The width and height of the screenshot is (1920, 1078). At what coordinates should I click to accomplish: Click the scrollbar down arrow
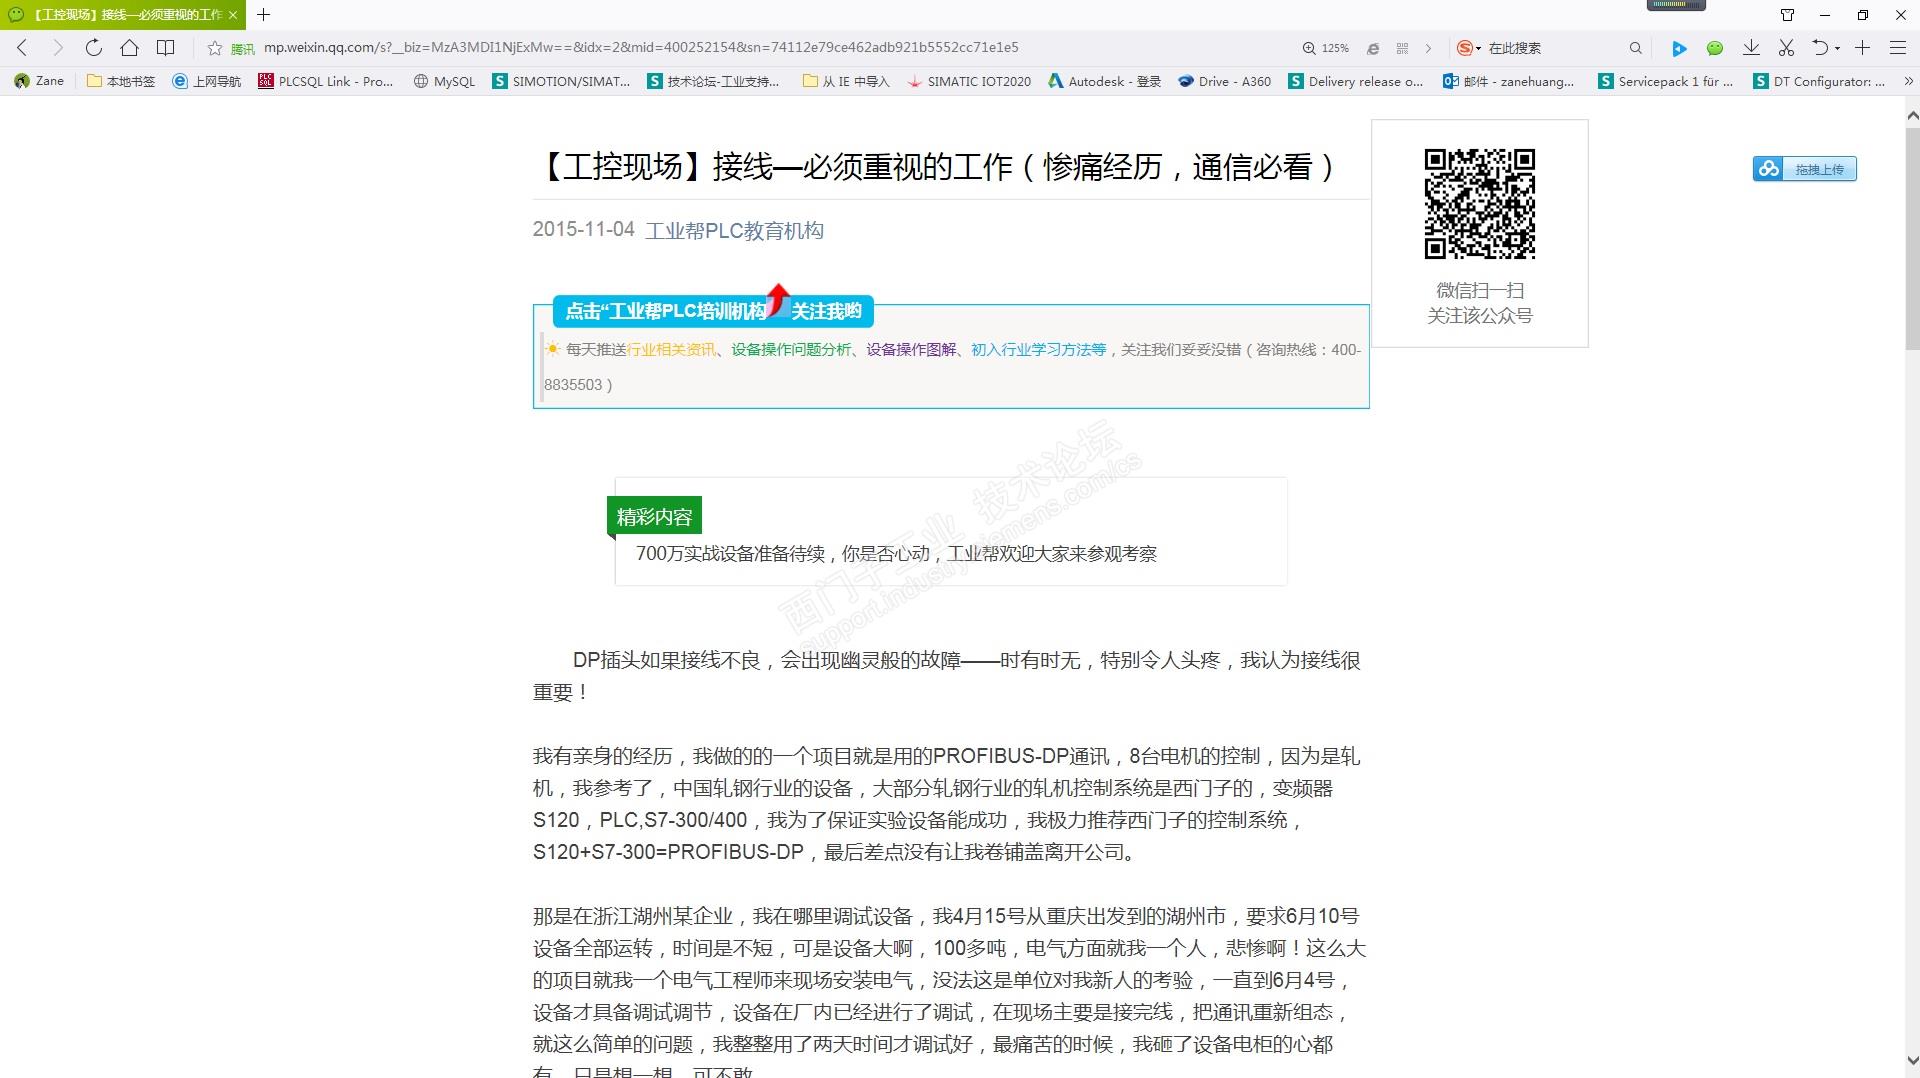tap(1911, 1061)
